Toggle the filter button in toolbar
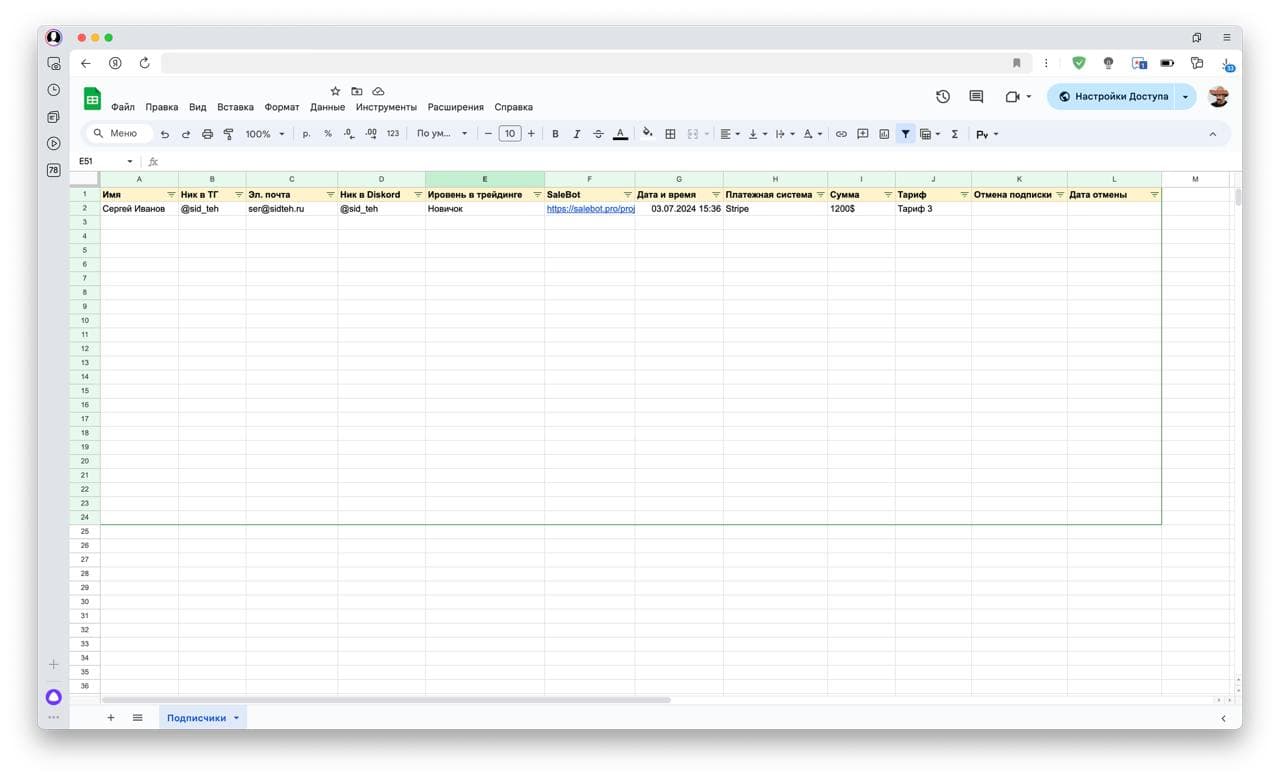Viewport: 1280px width, 779px height. 905,134
